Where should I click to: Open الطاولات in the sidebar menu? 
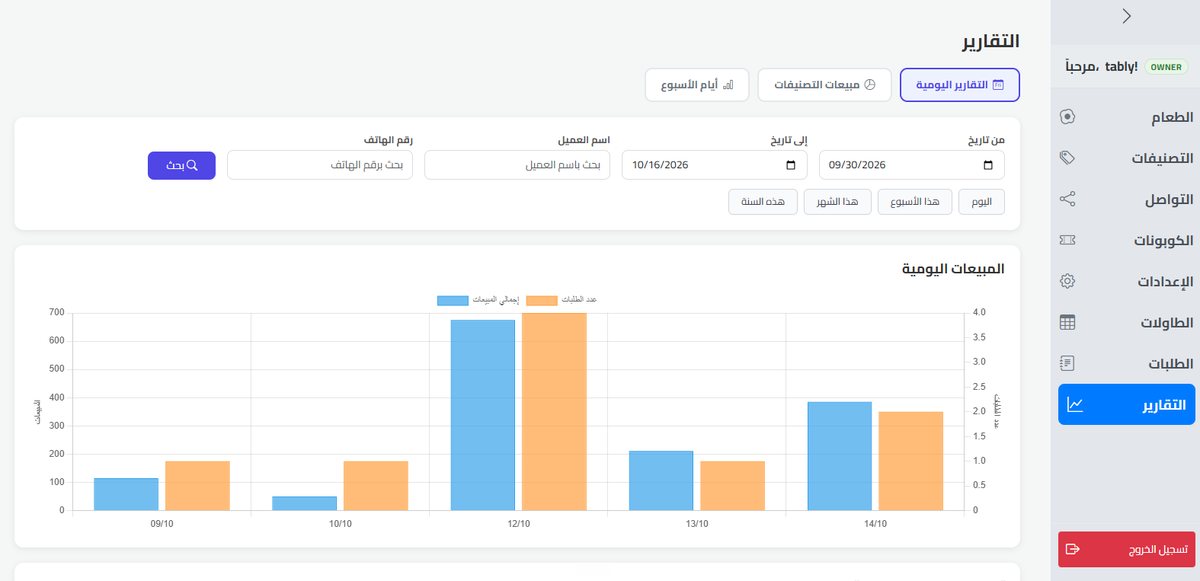coord(1126,322)
